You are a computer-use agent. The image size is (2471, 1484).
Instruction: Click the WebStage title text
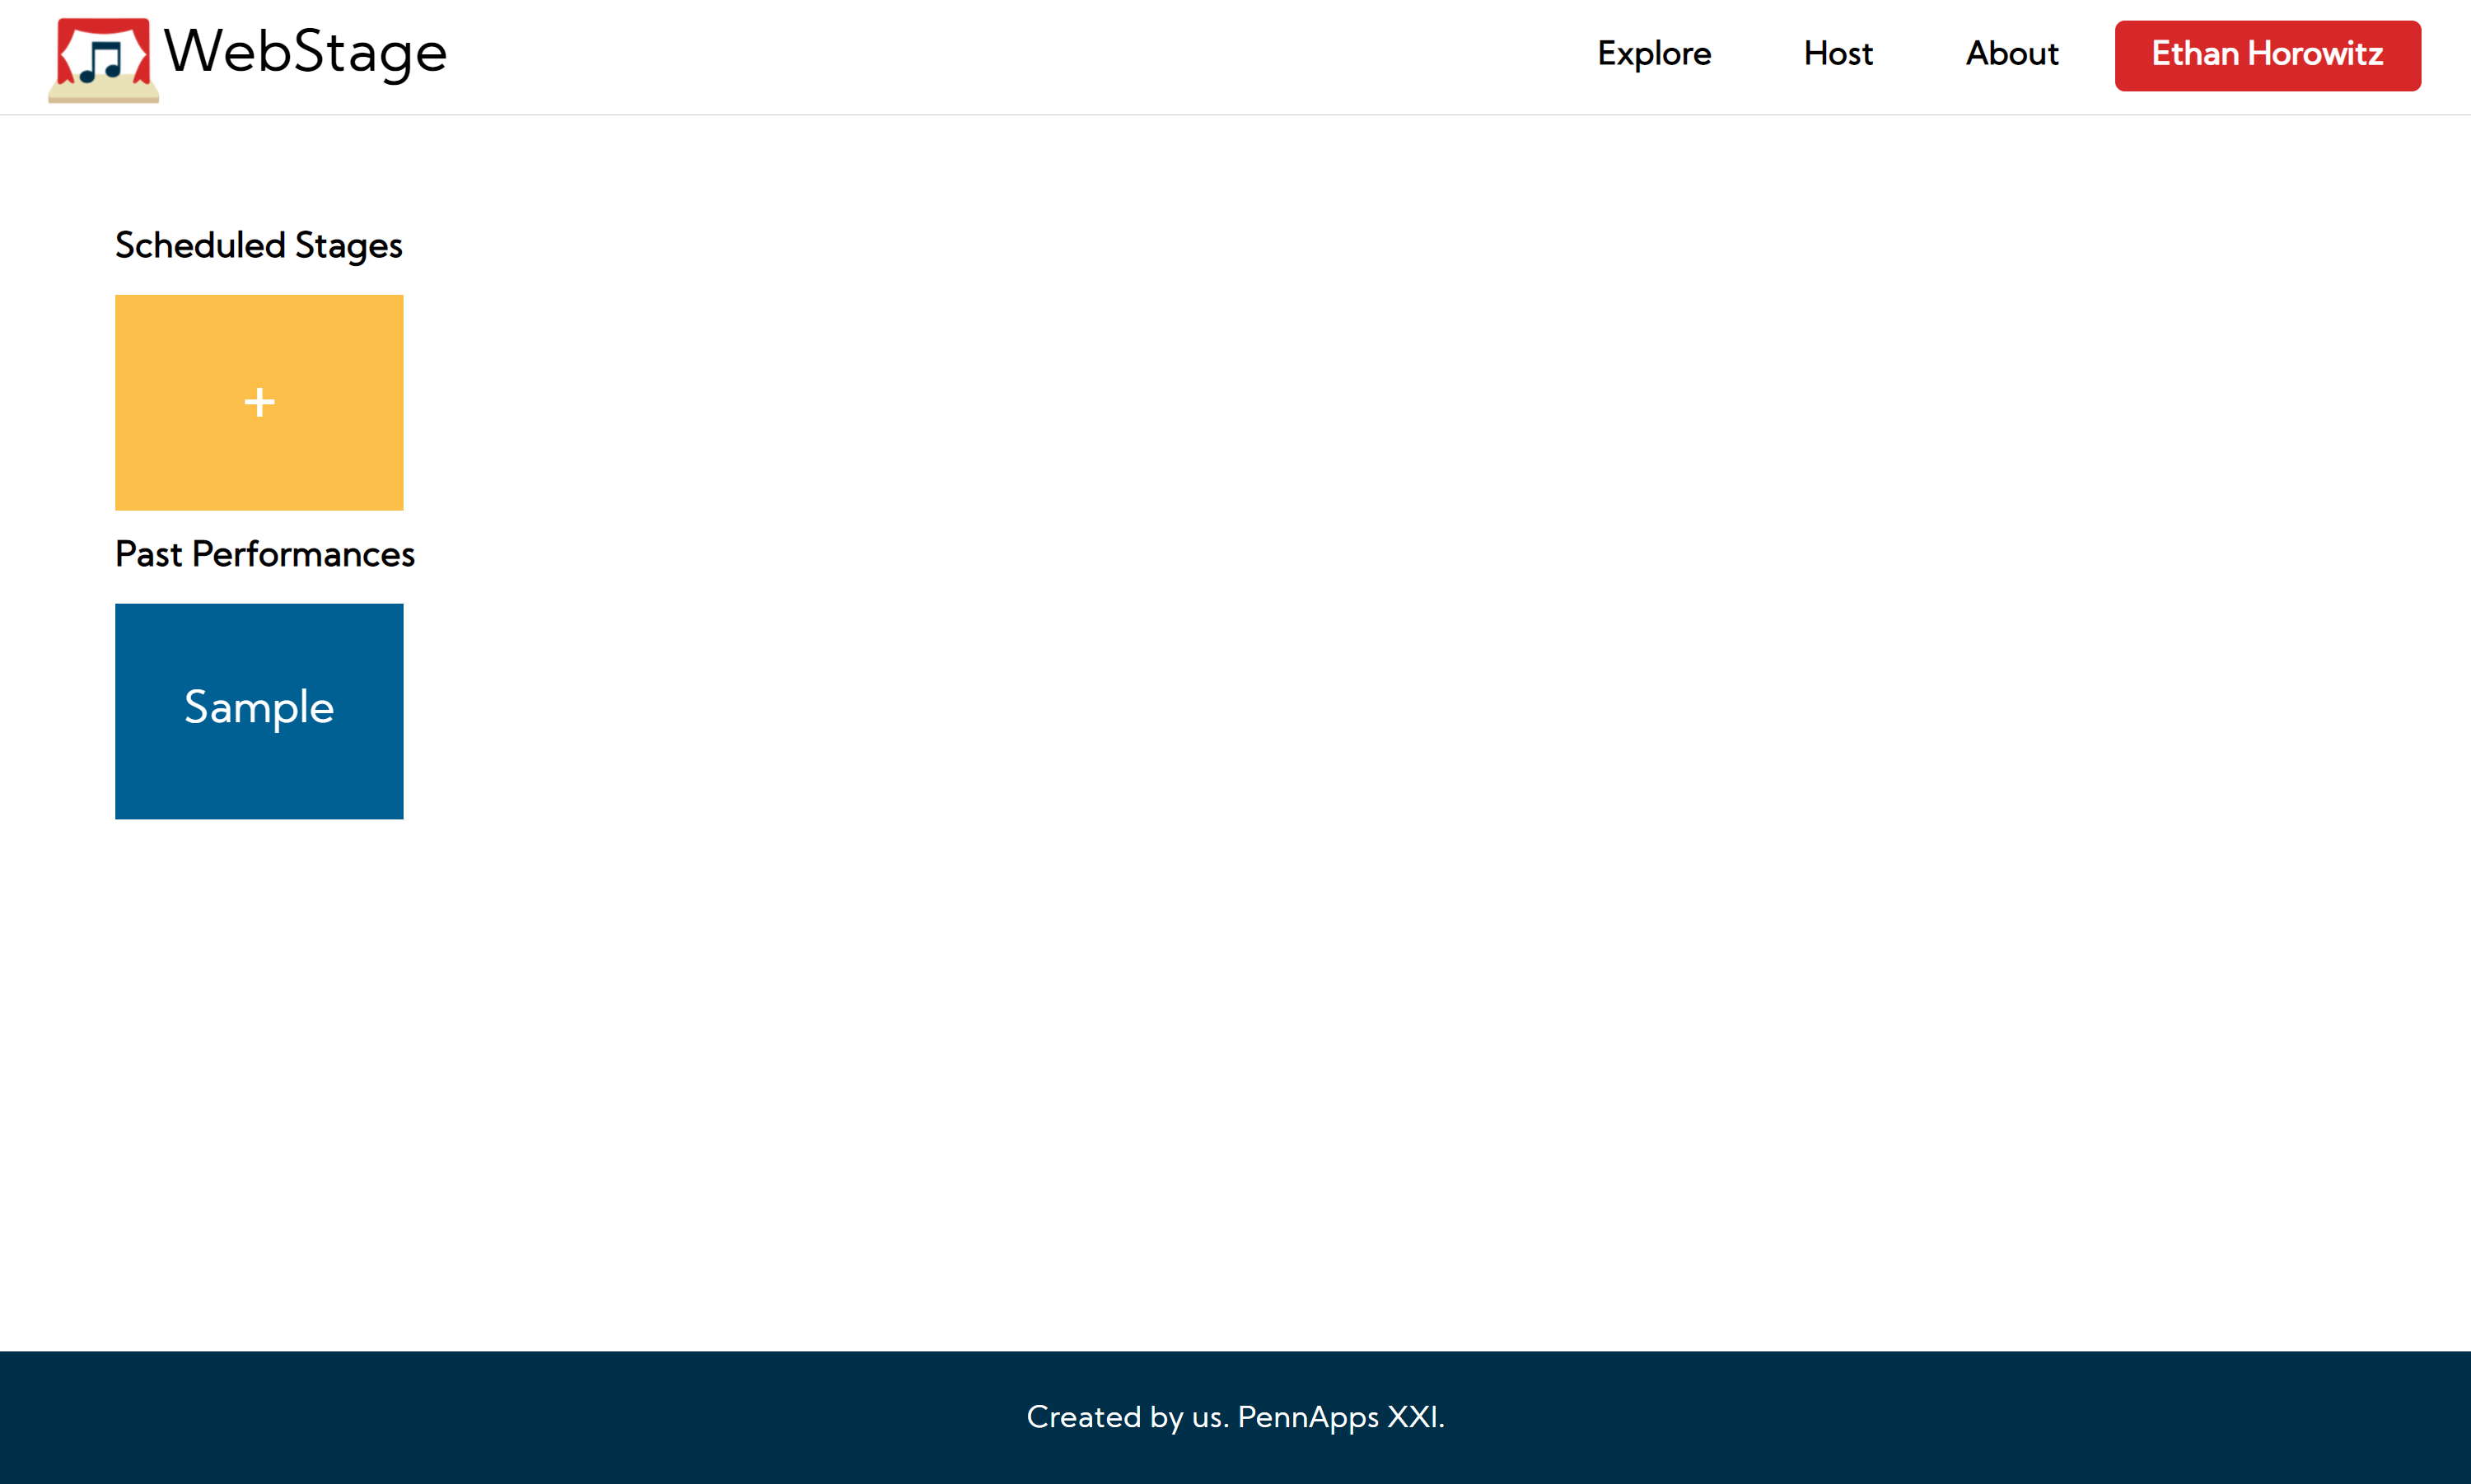(305, 52)
